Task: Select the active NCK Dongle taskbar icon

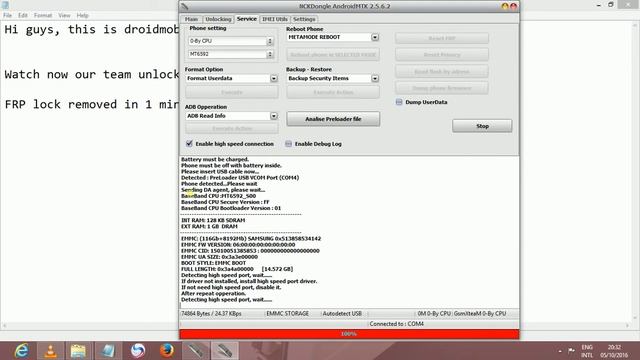Action: point(224,351)
